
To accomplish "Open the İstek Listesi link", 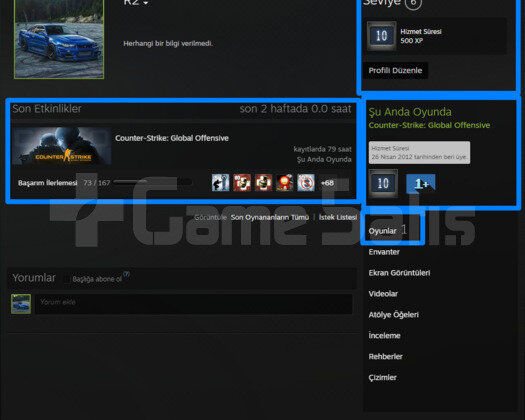I will [x=338, y=217].
